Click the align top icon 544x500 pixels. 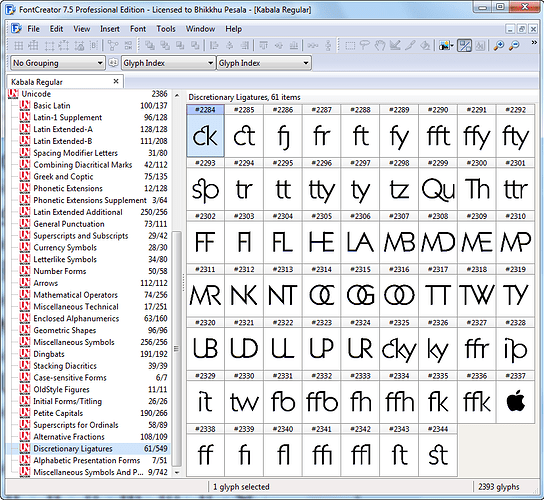(264, 45)
